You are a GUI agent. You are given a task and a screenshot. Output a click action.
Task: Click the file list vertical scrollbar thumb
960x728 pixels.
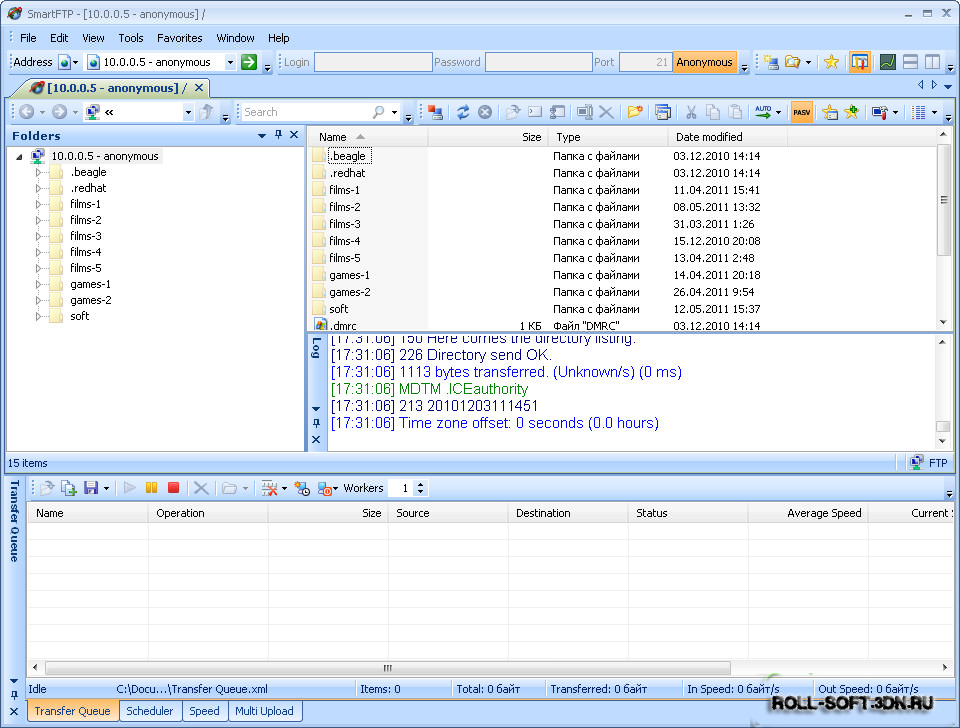click(x=943, y=200)
